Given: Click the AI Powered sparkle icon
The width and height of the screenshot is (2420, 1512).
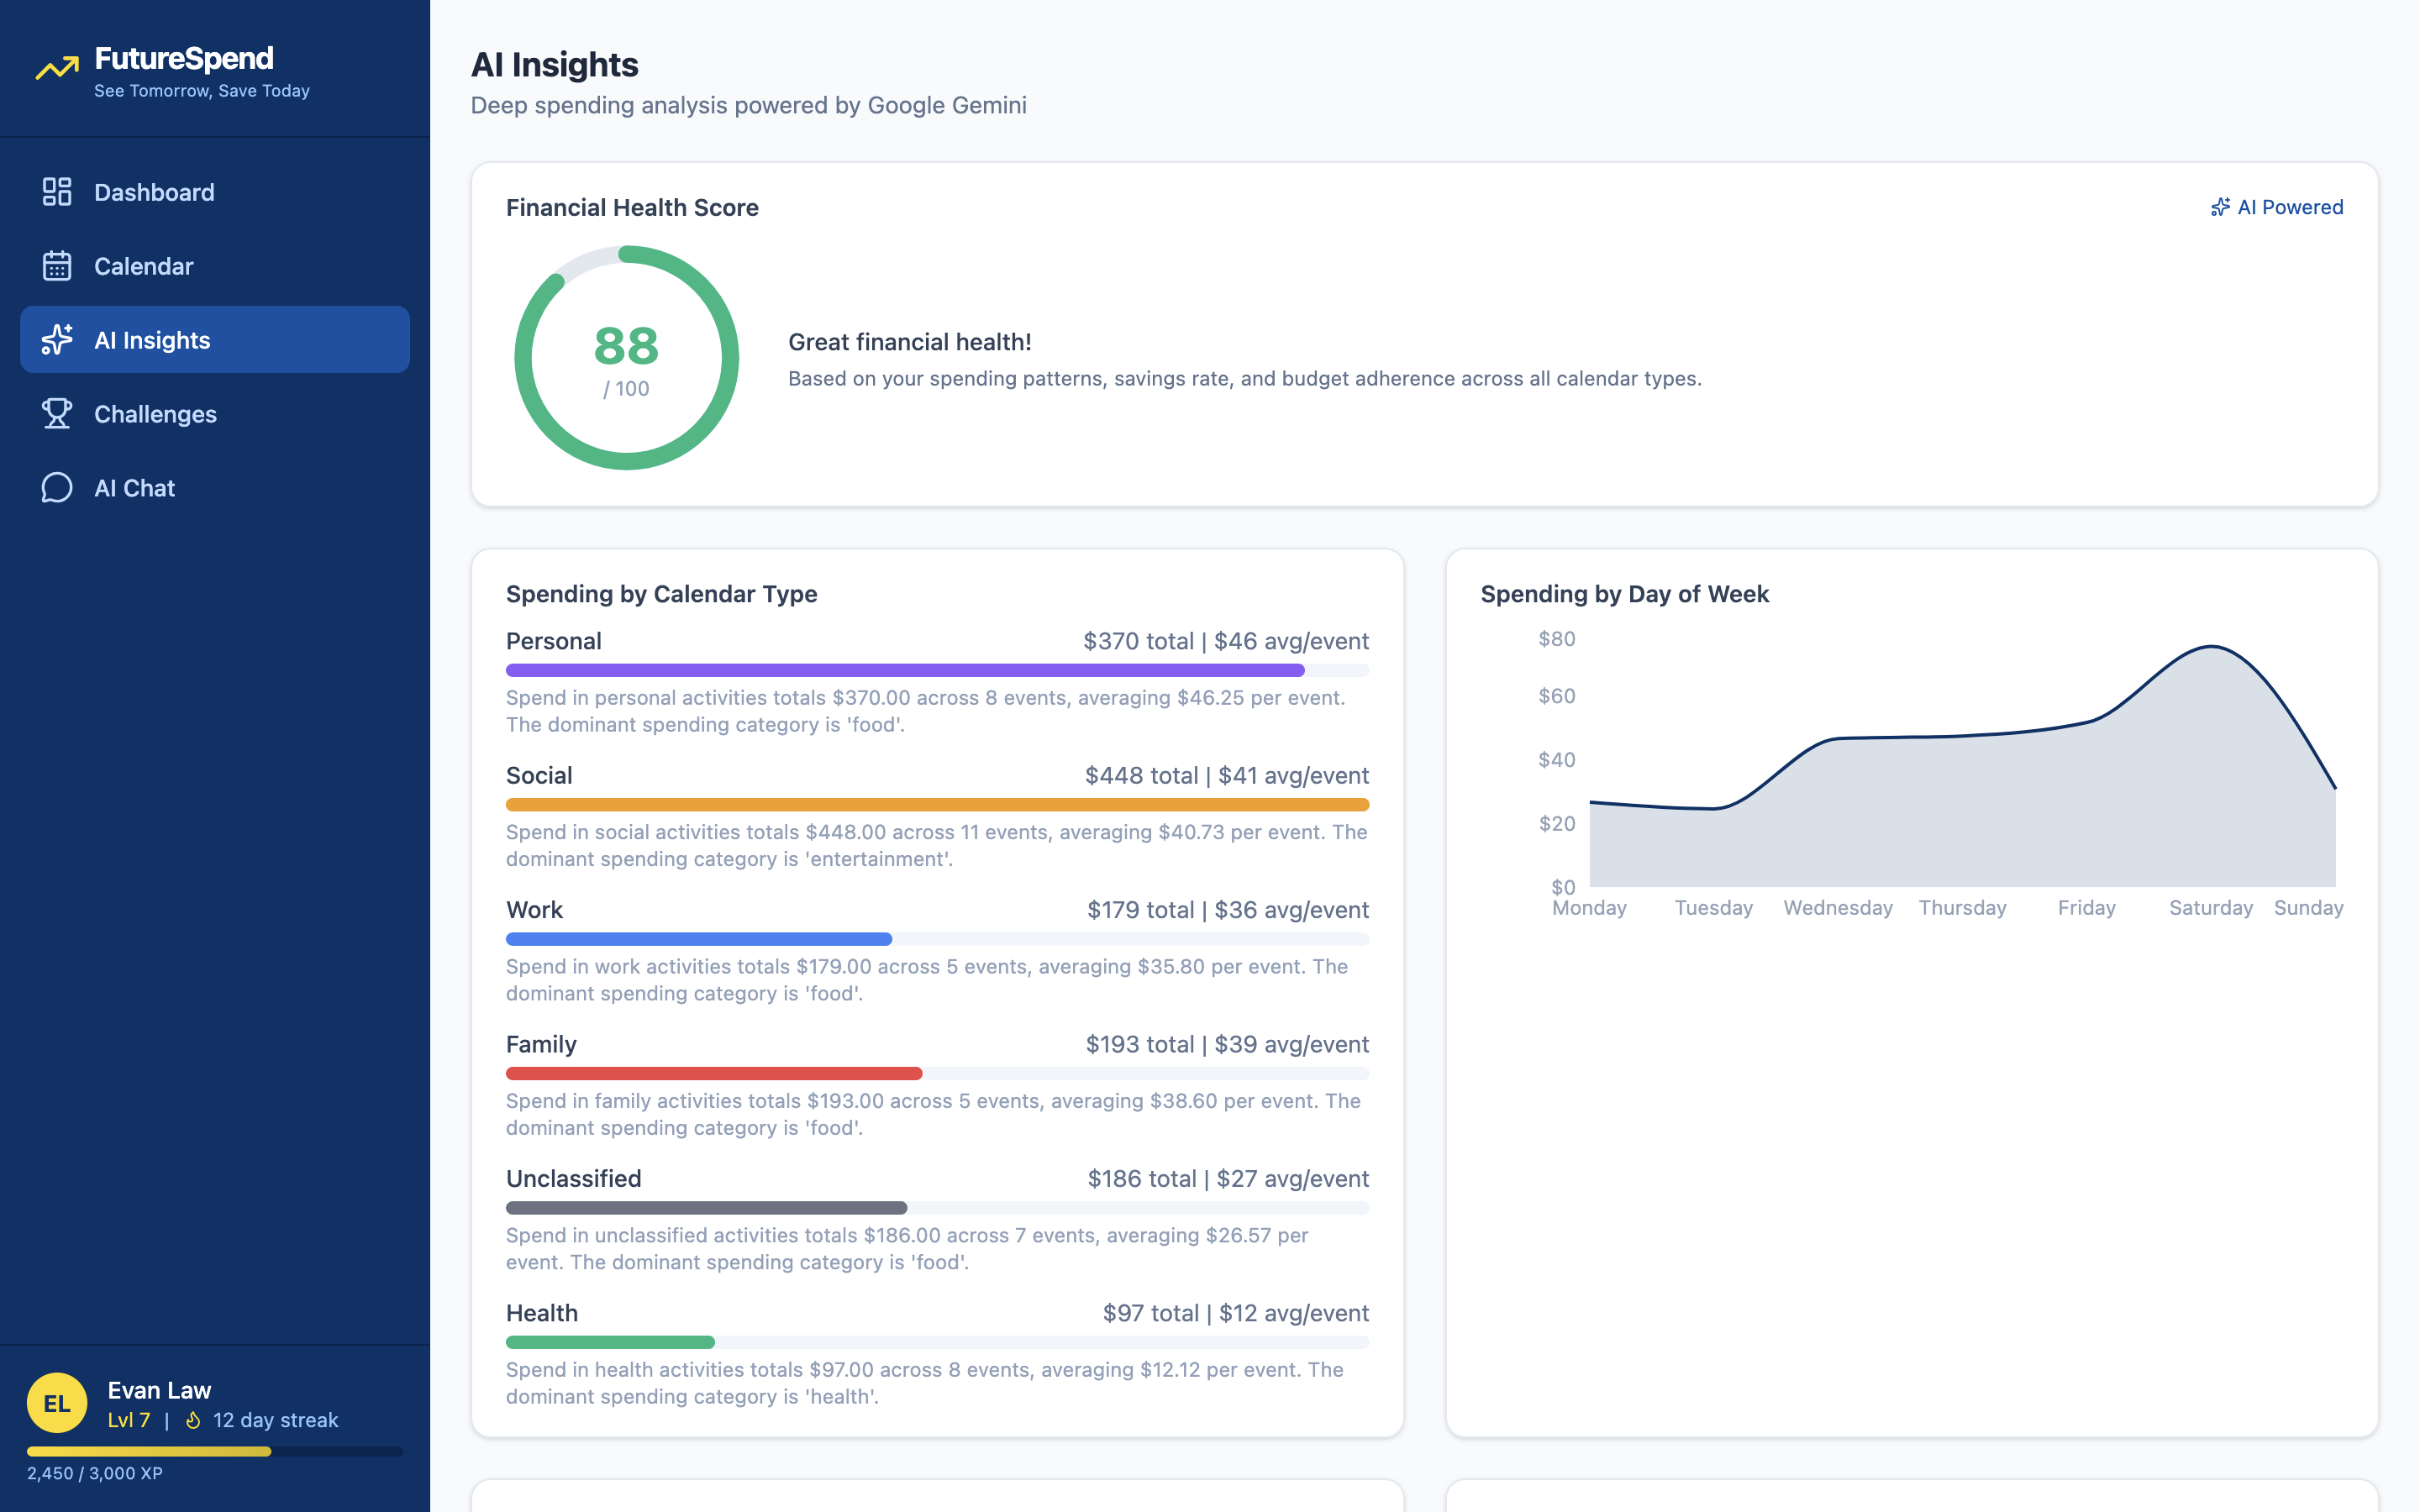Looking at the screenshot, I should 2220,207.
